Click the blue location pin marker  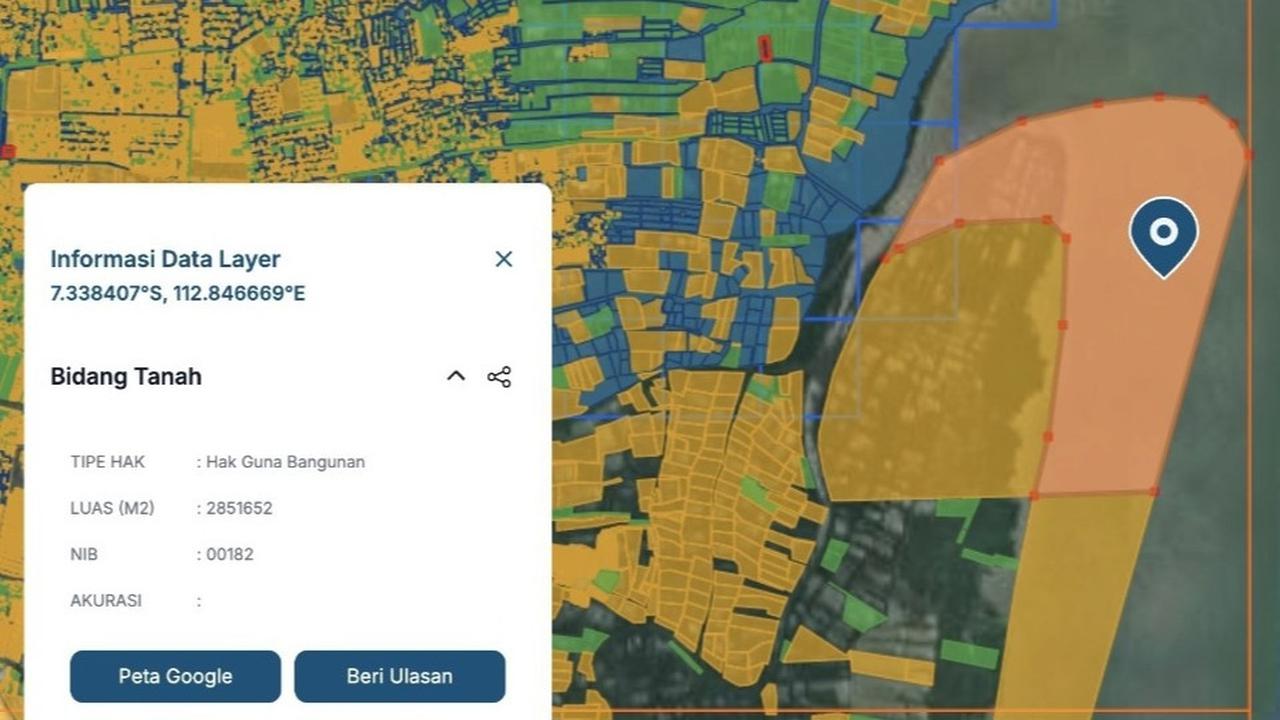[1164, 237]
